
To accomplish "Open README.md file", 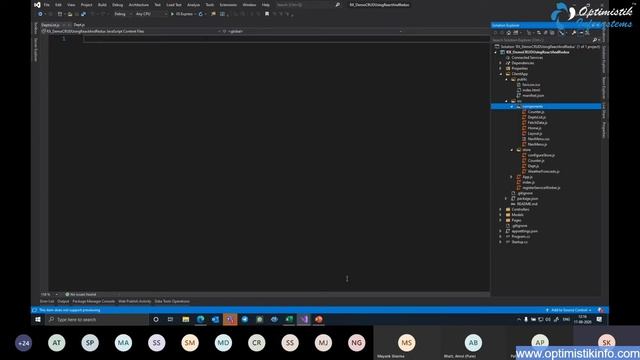I will click(527, 204).
